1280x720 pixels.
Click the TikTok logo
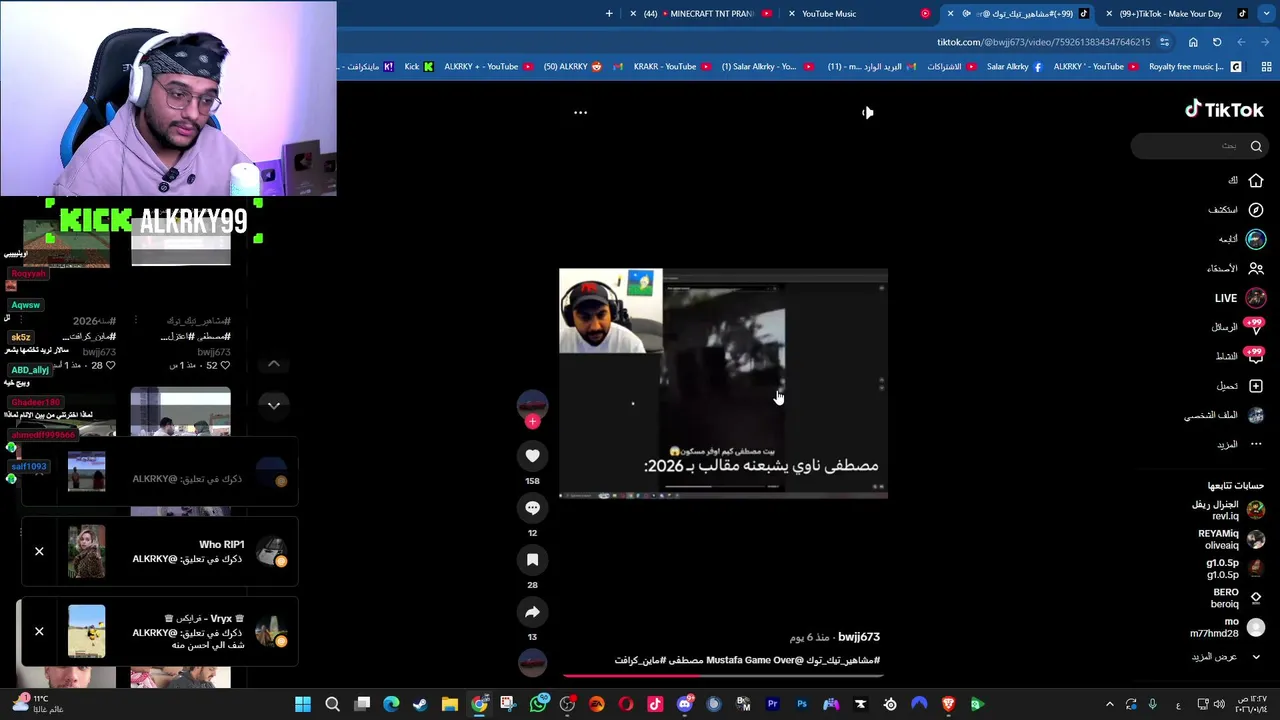pos(1224,110)
